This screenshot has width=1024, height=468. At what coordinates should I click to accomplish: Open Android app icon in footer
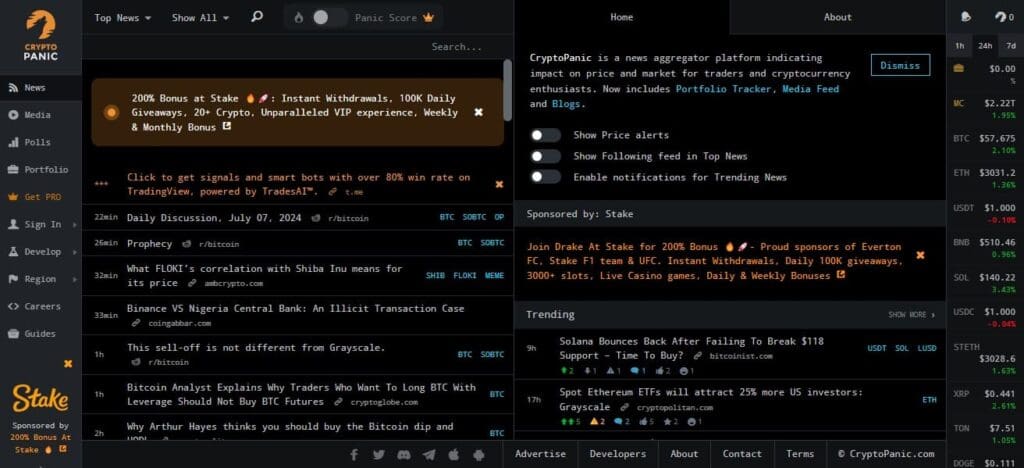click(x=479, y=454)
